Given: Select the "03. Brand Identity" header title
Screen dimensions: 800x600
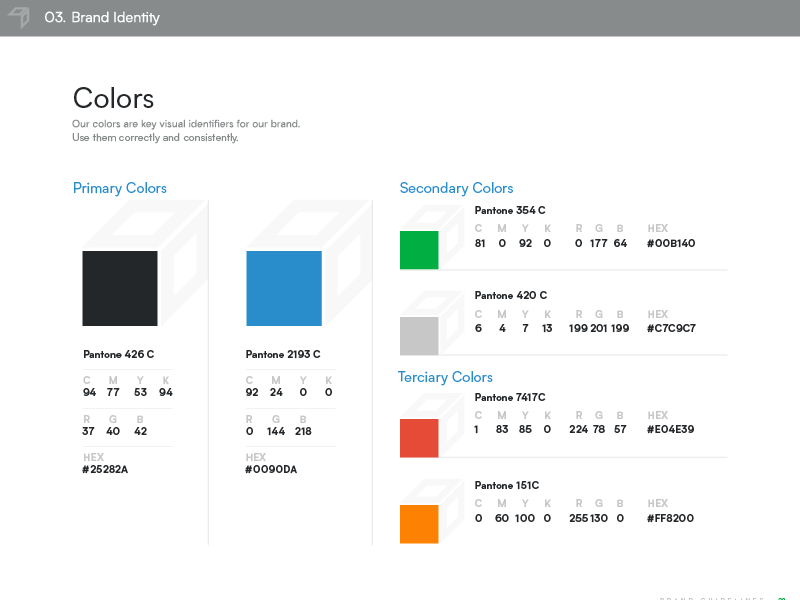Looking at the screenshot, I should (102, 18).
